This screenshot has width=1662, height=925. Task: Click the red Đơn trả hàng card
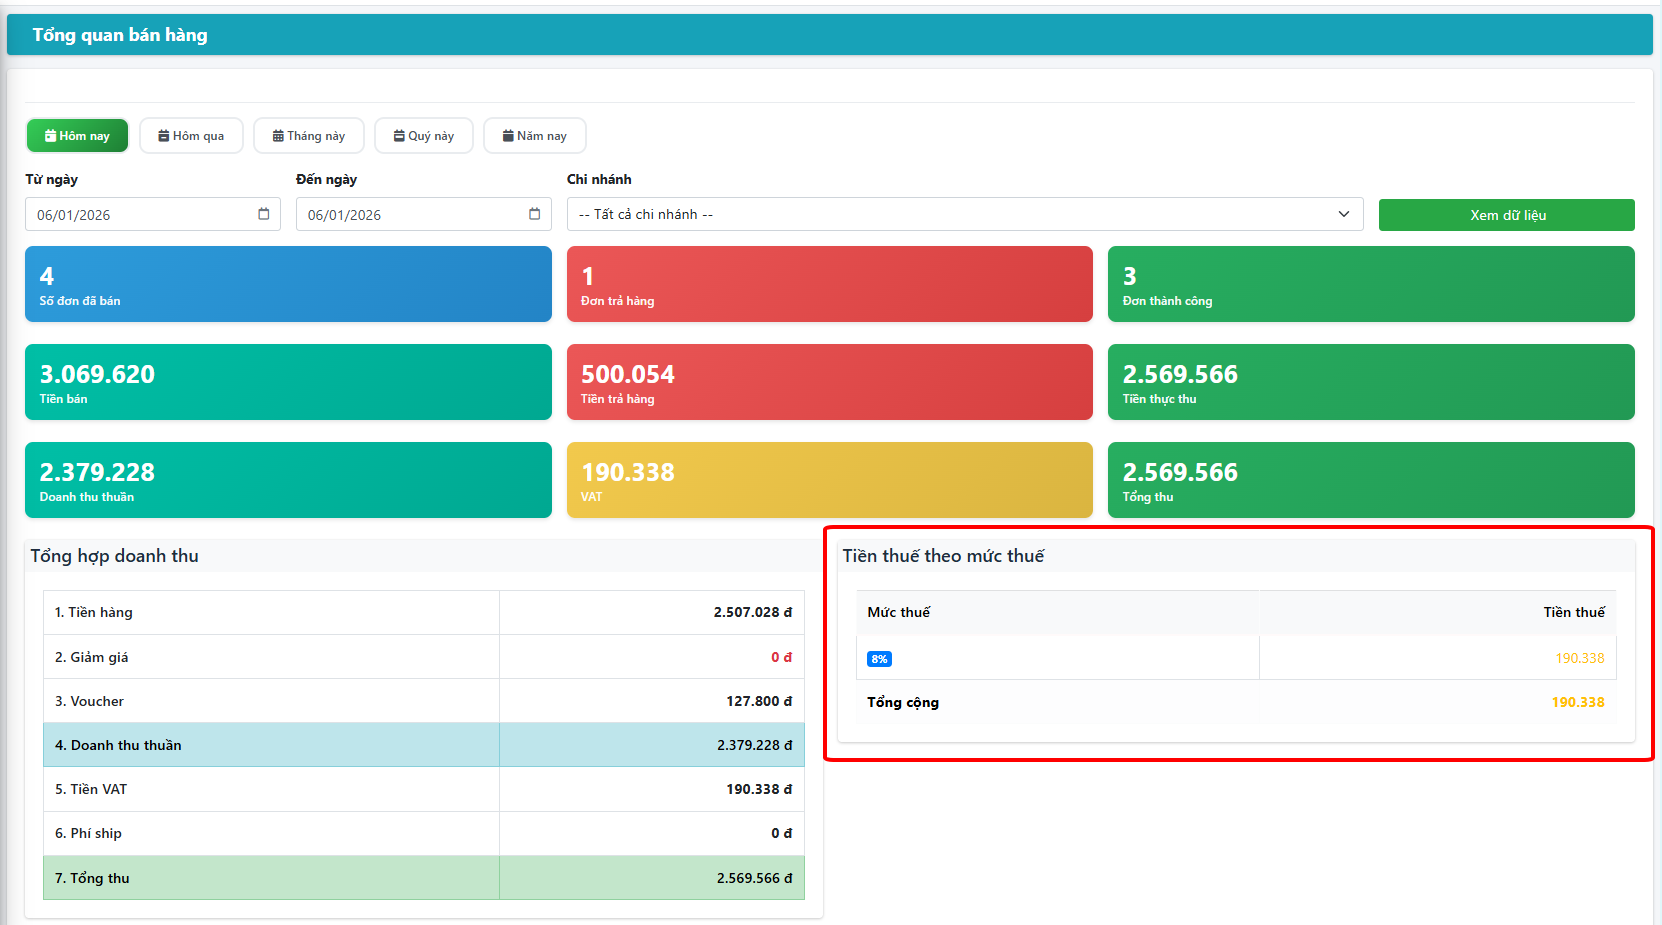click(829, 284)
